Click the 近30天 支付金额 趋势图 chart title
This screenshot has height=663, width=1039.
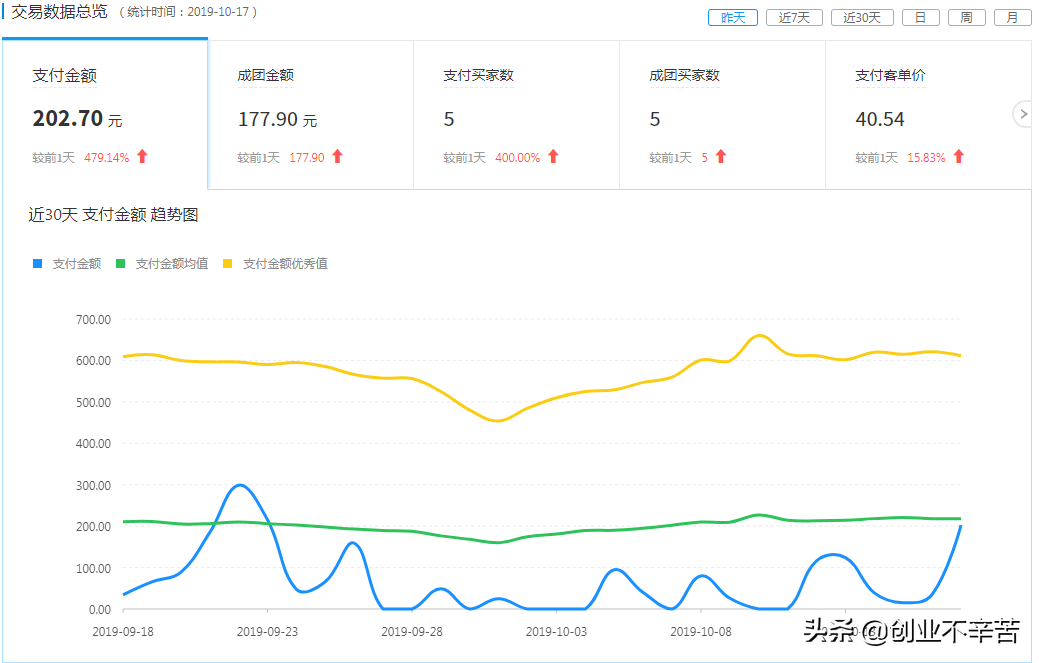coord(113,215)
